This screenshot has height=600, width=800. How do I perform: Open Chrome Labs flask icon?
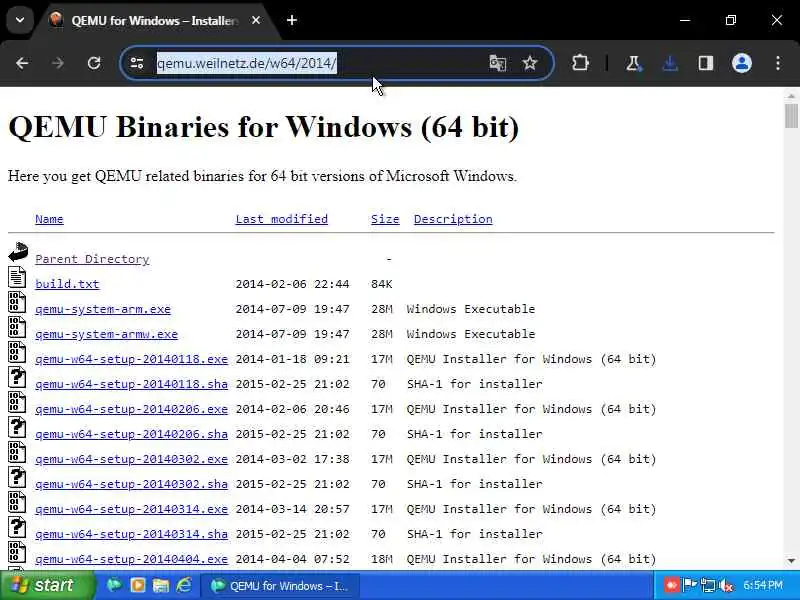[x=633, y=63]
